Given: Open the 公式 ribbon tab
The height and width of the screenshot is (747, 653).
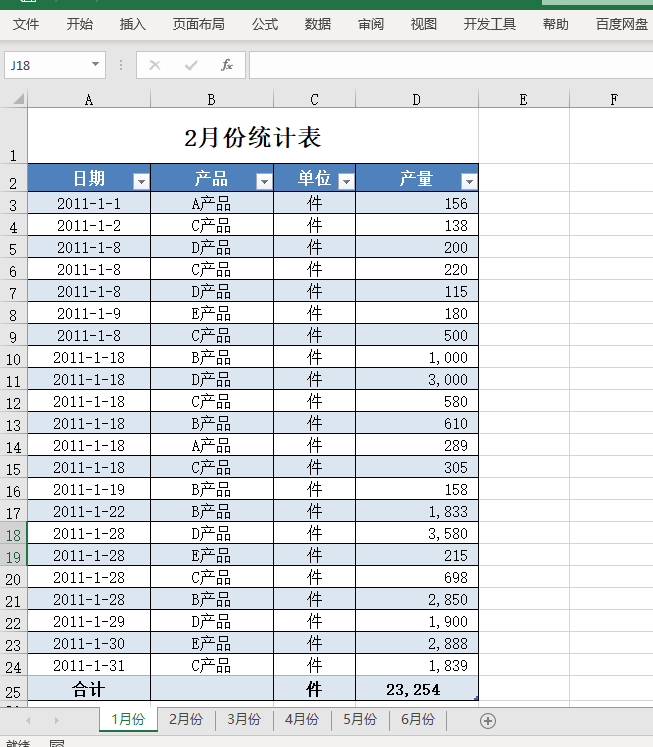Looking at the screenshot, I should pos(265,24).
